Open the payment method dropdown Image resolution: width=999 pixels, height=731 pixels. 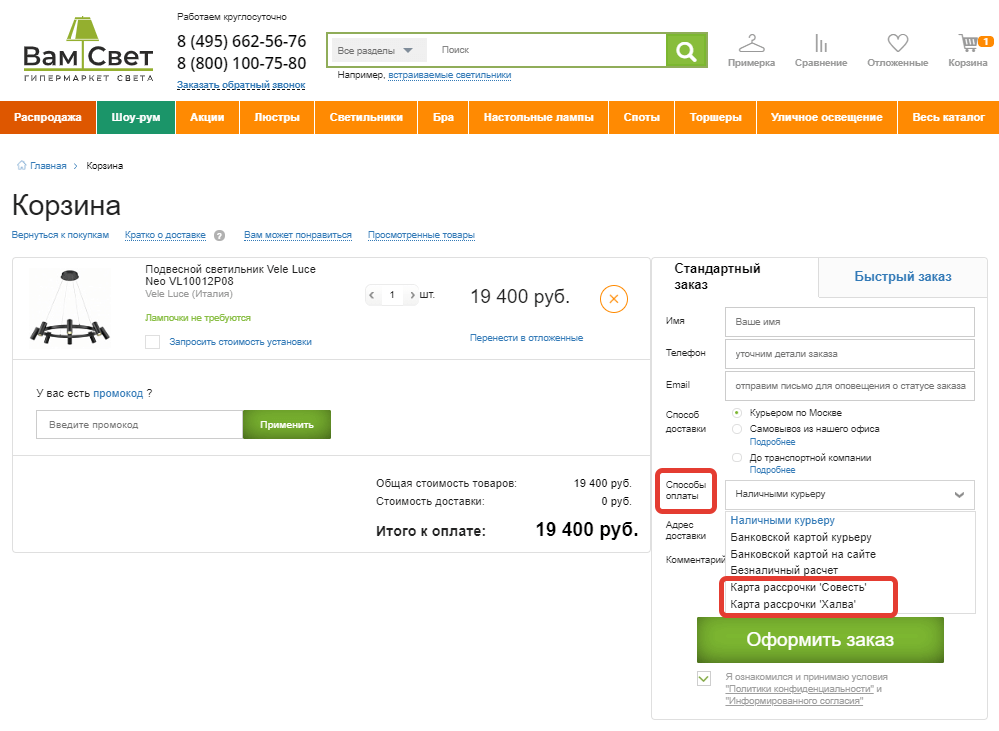click(850, 494)
